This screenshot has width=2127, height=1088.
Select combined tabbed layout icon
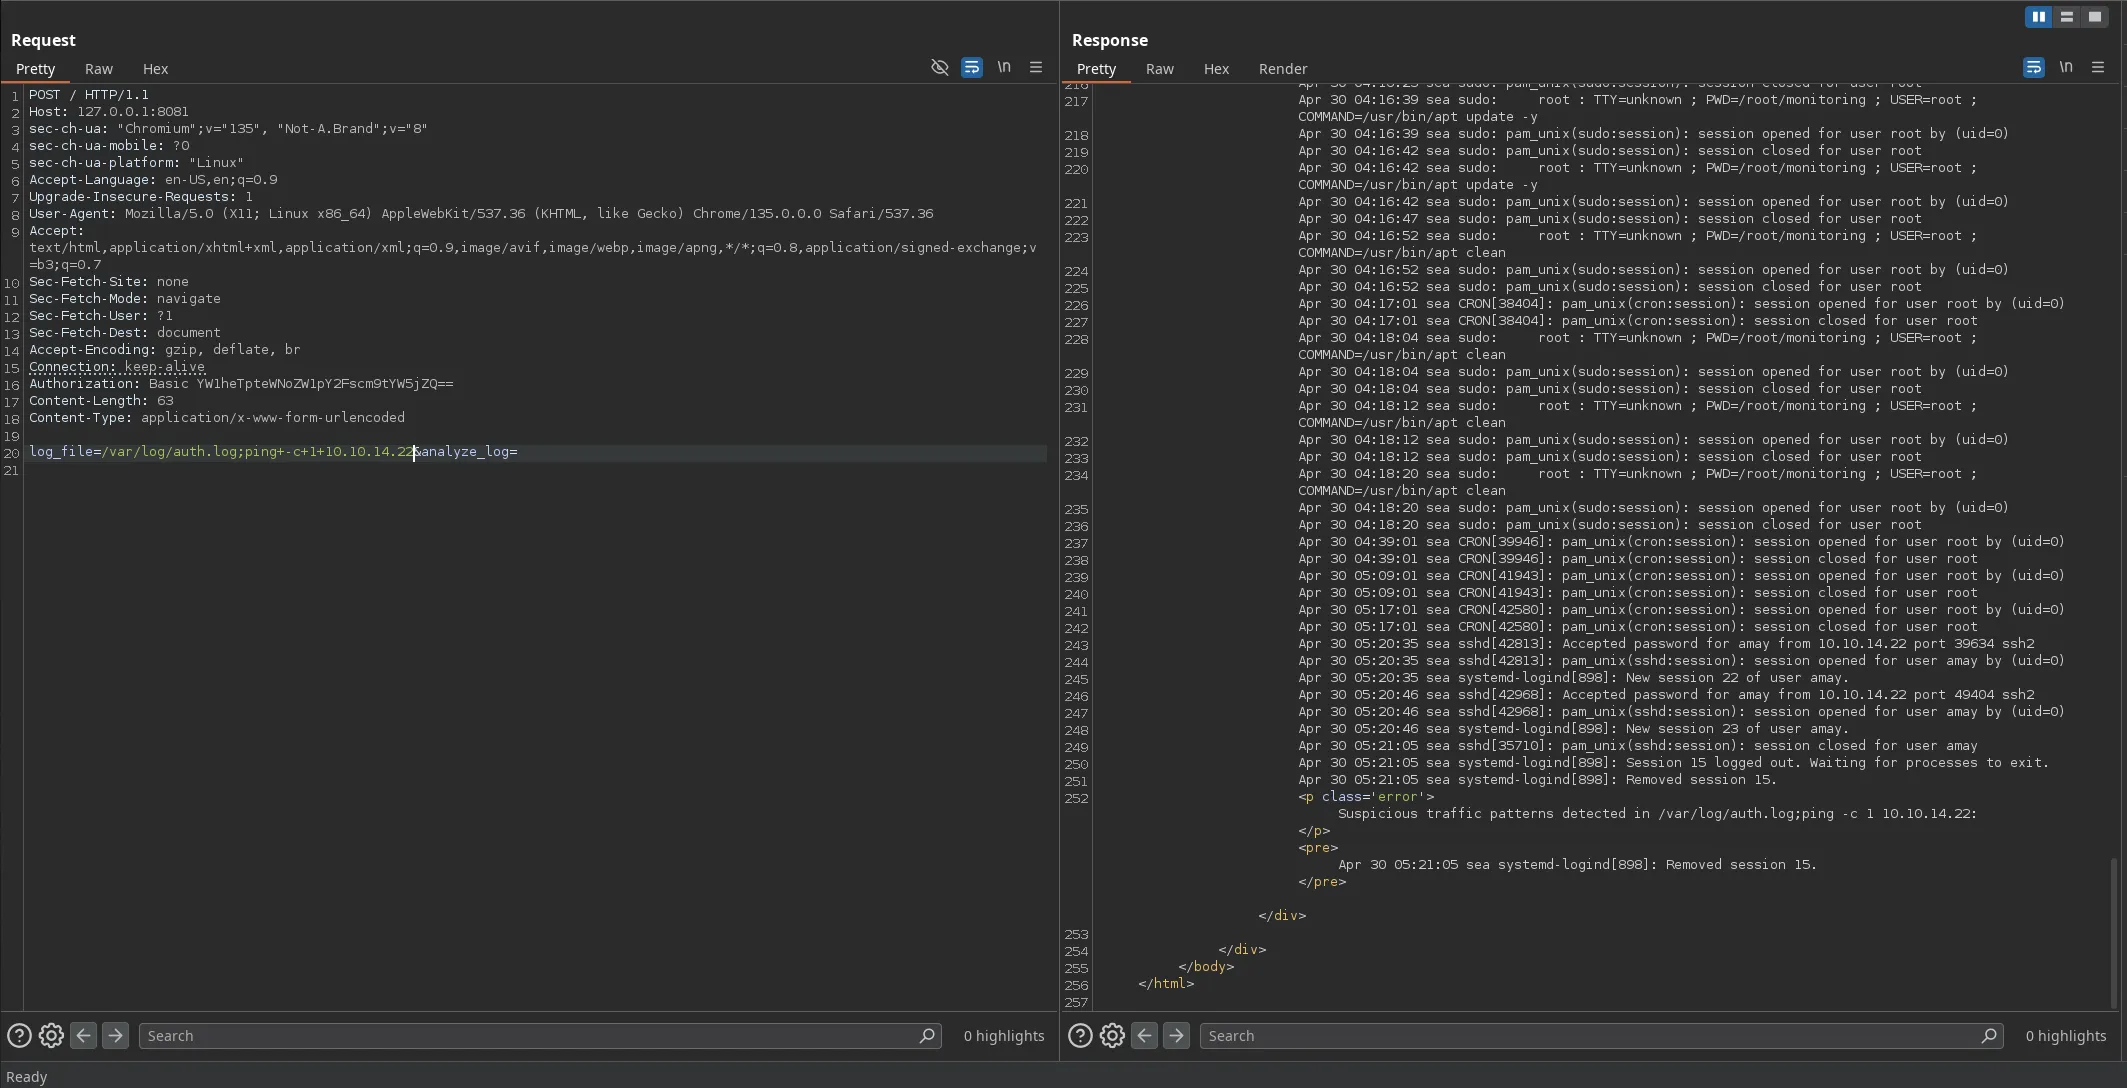2095,17
